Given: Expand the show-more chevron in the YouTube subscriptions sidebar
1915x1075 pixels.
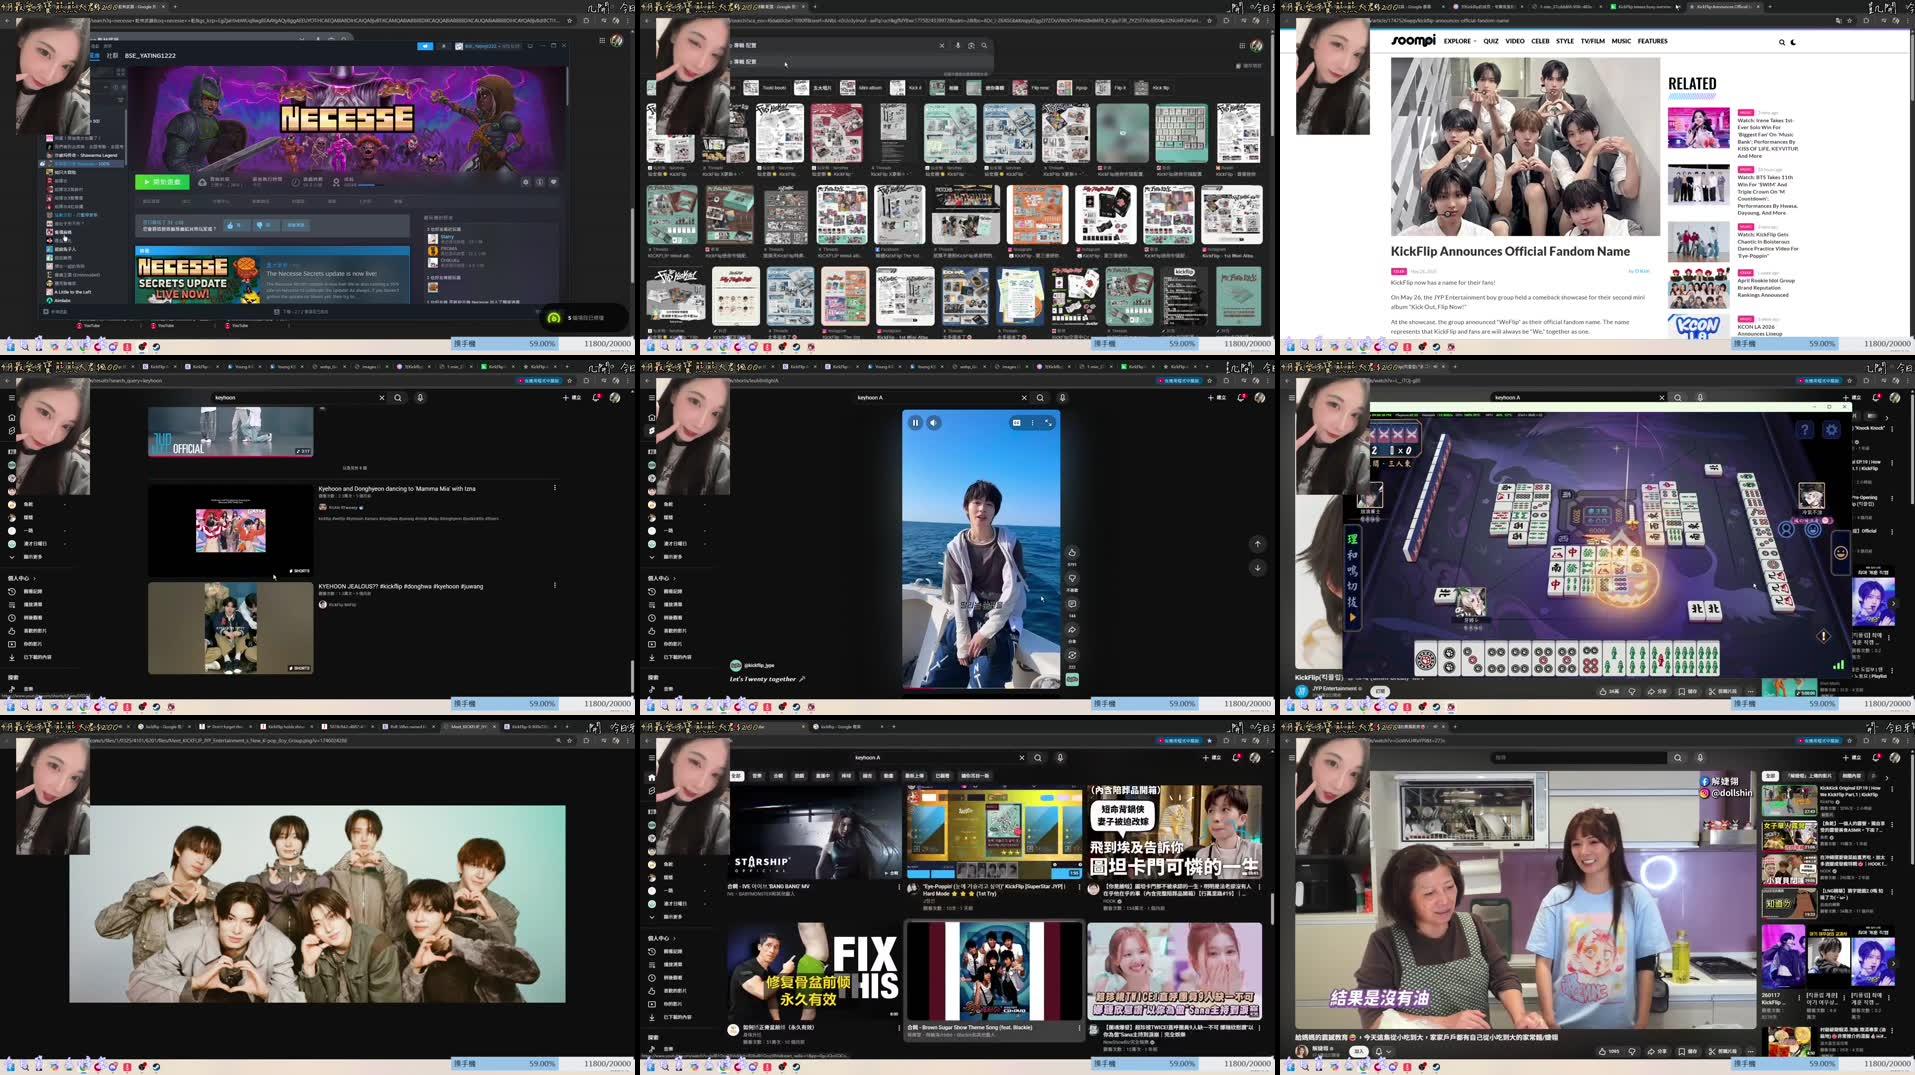Looking at the screenshot, I should (x=653, y=558).
